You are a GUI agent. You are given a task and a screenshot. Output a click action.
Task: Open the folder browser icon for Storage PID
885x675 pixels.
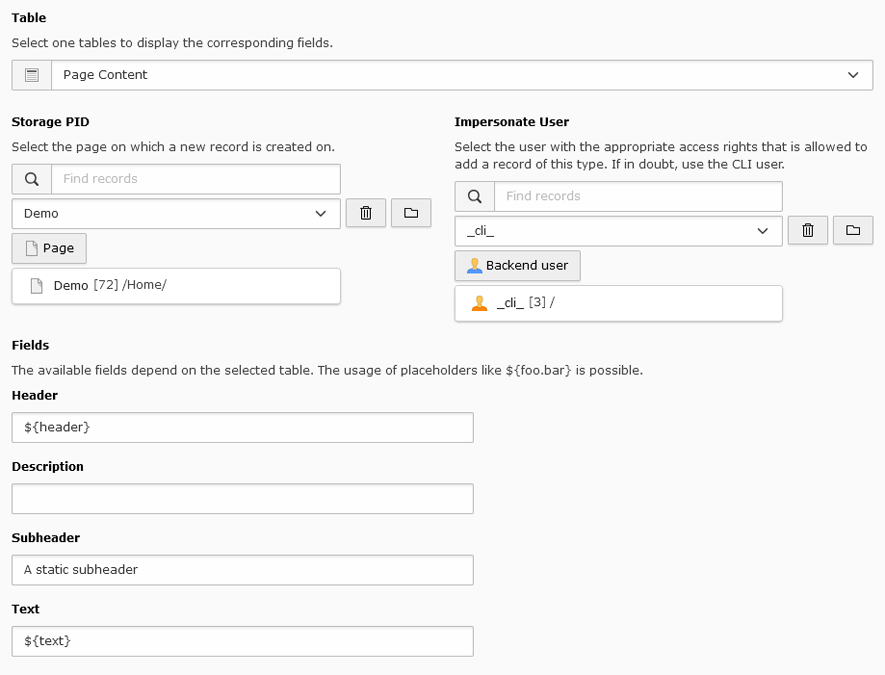coord(411,213)
